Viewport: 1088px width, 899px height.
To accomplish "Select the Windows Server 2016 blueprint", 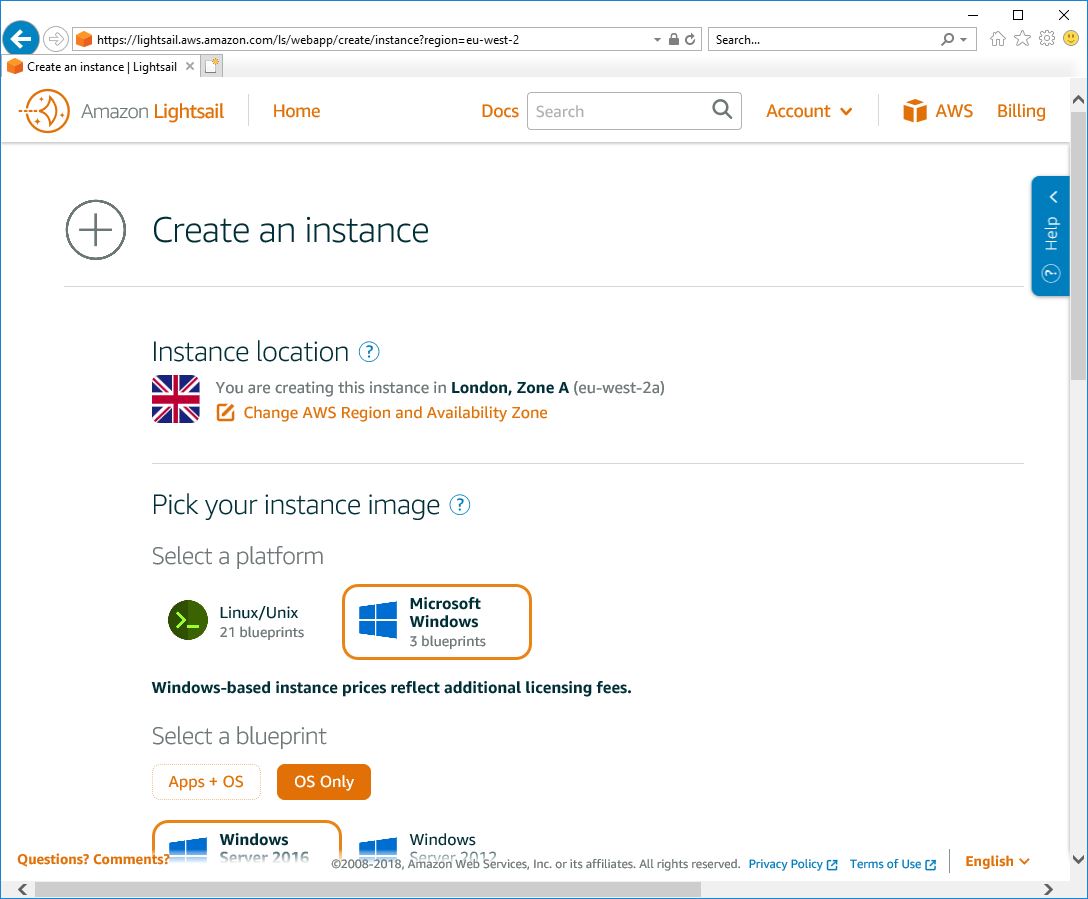I will [x=247, y=841].
